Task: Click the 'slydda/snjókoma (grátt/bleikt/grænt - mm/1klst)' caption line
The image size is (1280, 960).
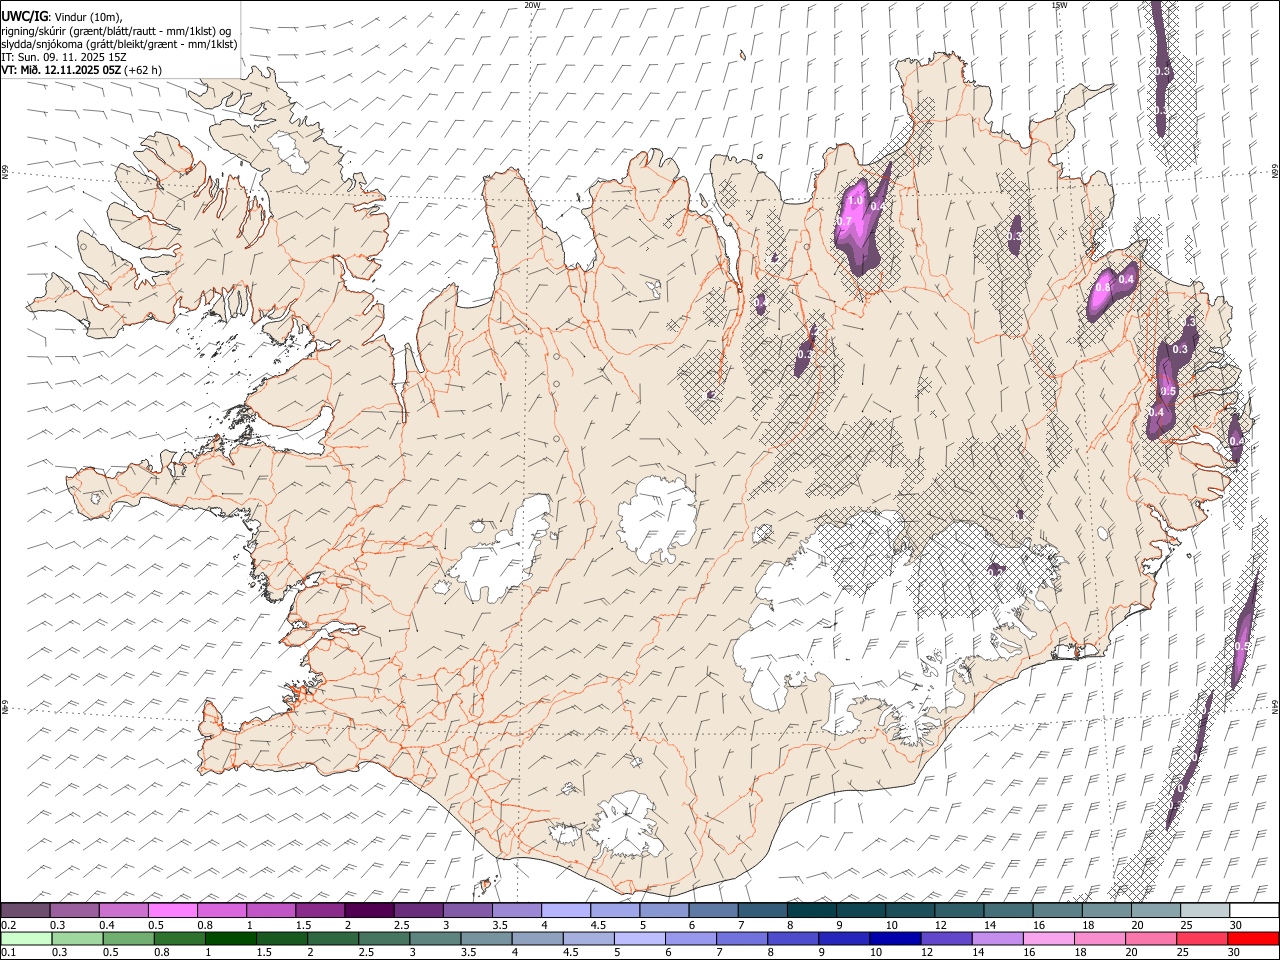Action: (119, 44)
